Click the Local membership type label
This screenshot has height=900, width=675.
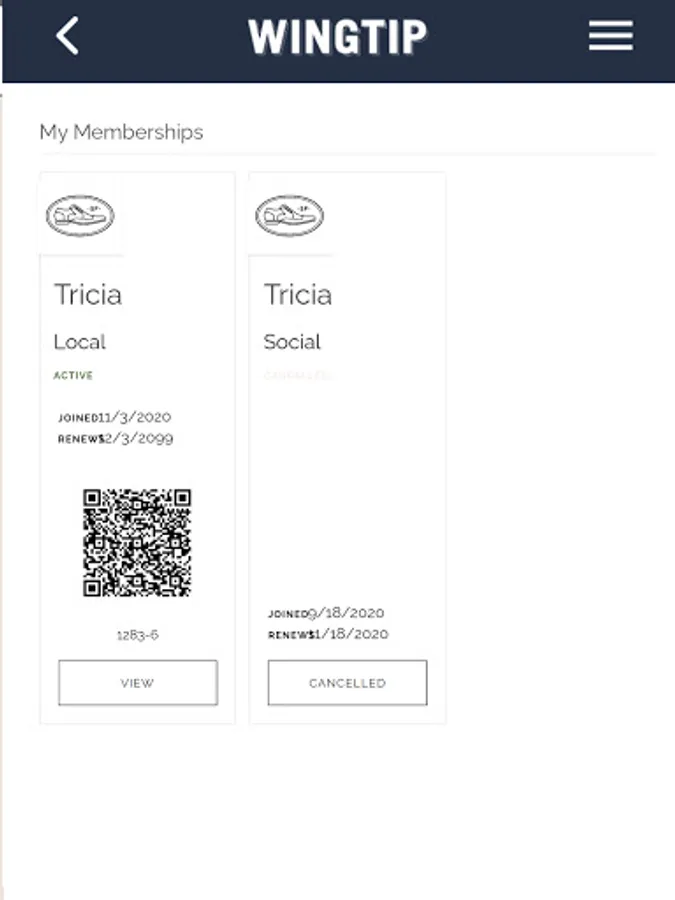click(x=80, y=342)
